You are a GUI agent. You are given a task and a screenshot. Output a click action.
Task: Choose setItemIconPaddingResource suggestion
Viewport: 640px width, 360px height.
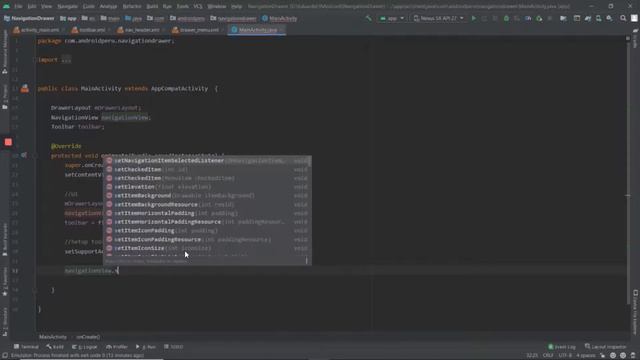(x=207, y=240)
